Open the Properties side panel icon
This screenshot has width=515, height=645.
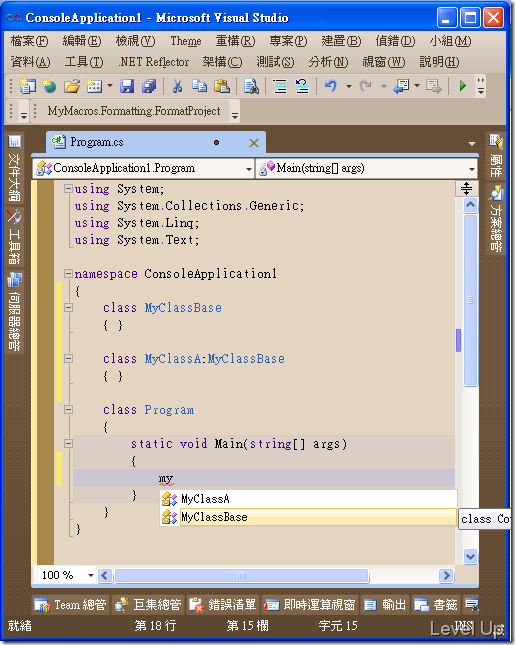[x=496, y=156]
